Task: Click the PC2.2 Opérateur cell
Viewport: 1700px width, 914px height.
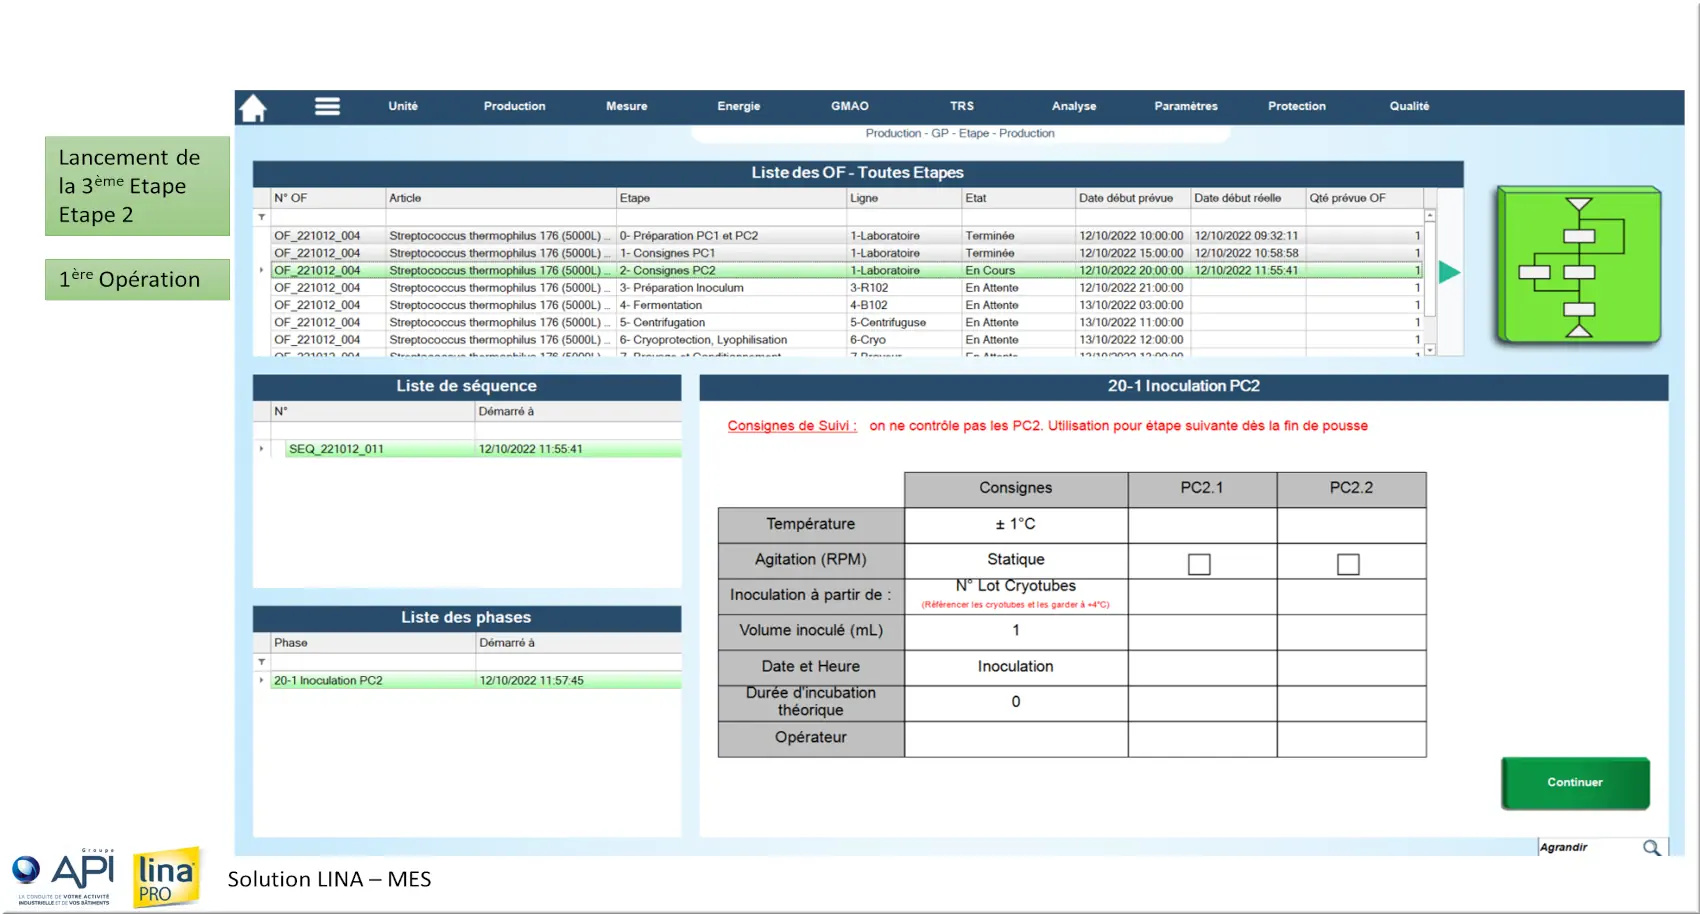Action: pyautogui.click(x=1351, y=738)
